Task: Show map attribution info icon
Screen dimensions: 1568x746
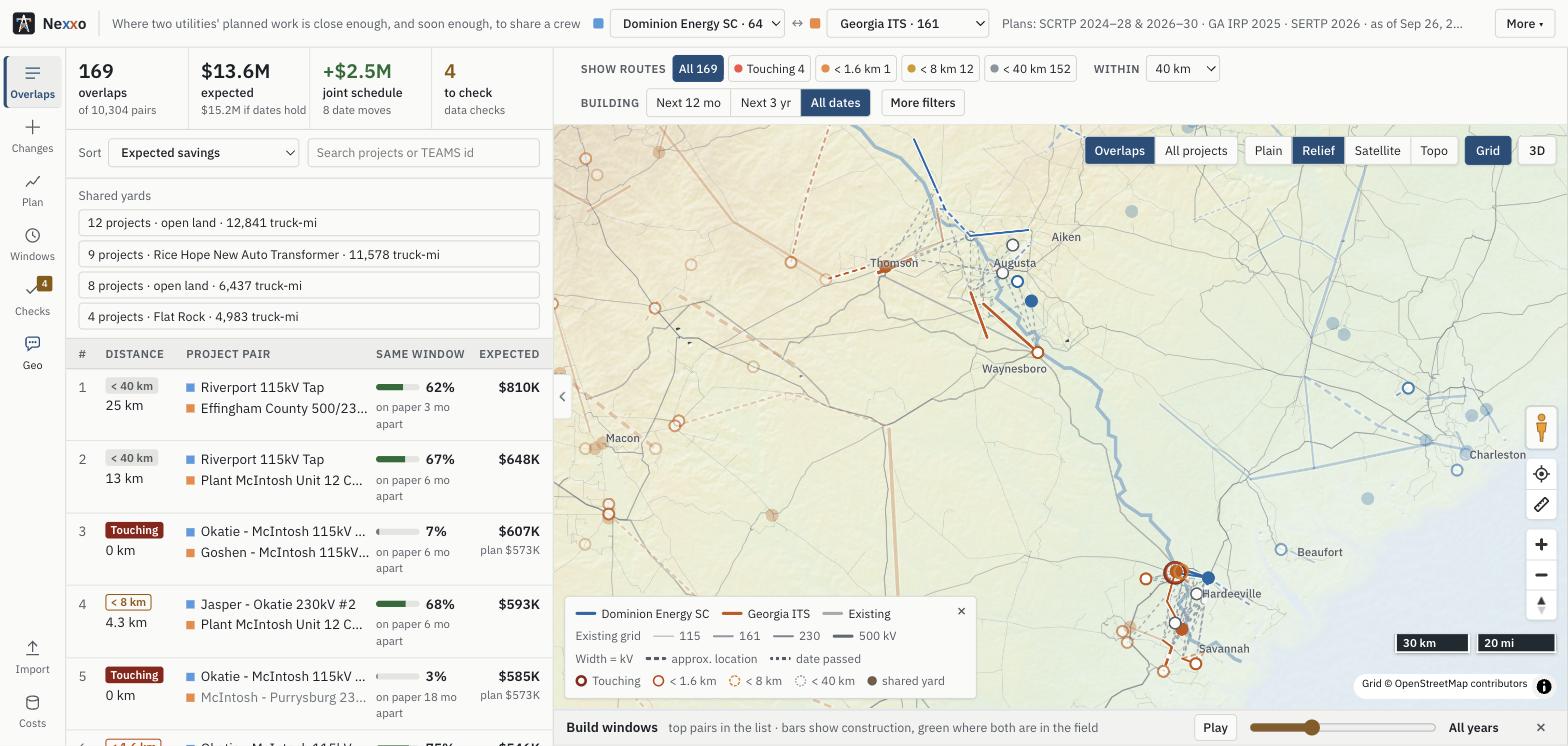Action: click(x=1544, y=686)
